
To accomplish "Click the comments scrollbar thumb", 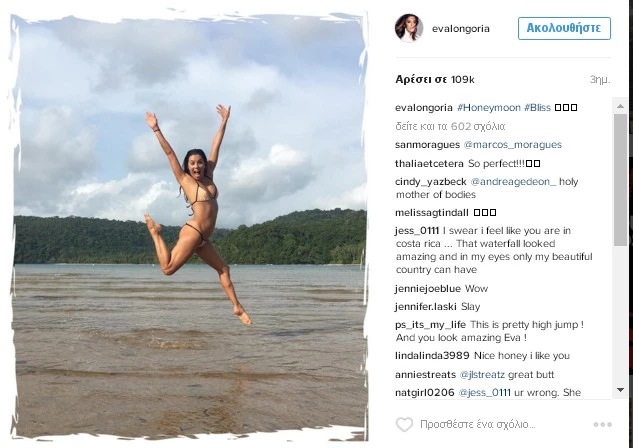I will pos(620,180).
